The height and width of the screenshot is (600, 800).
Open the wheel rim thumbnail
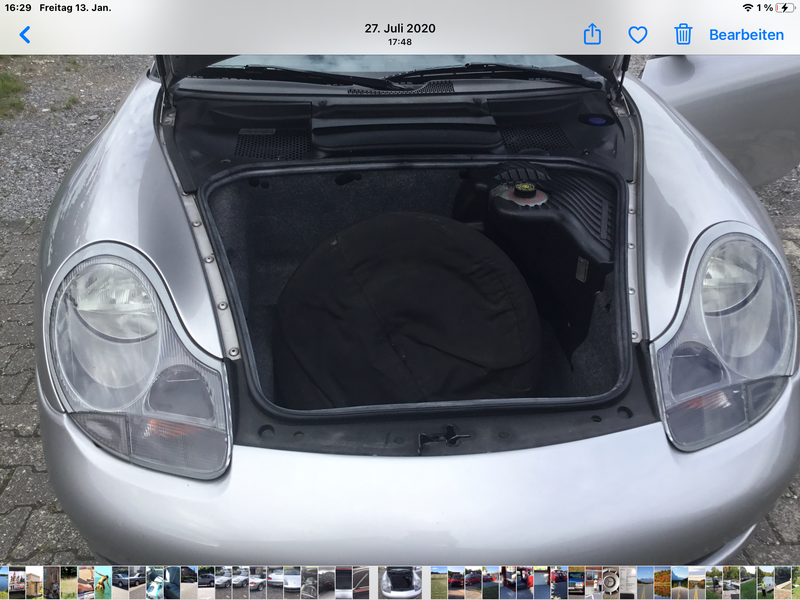[x=609, y=583]
